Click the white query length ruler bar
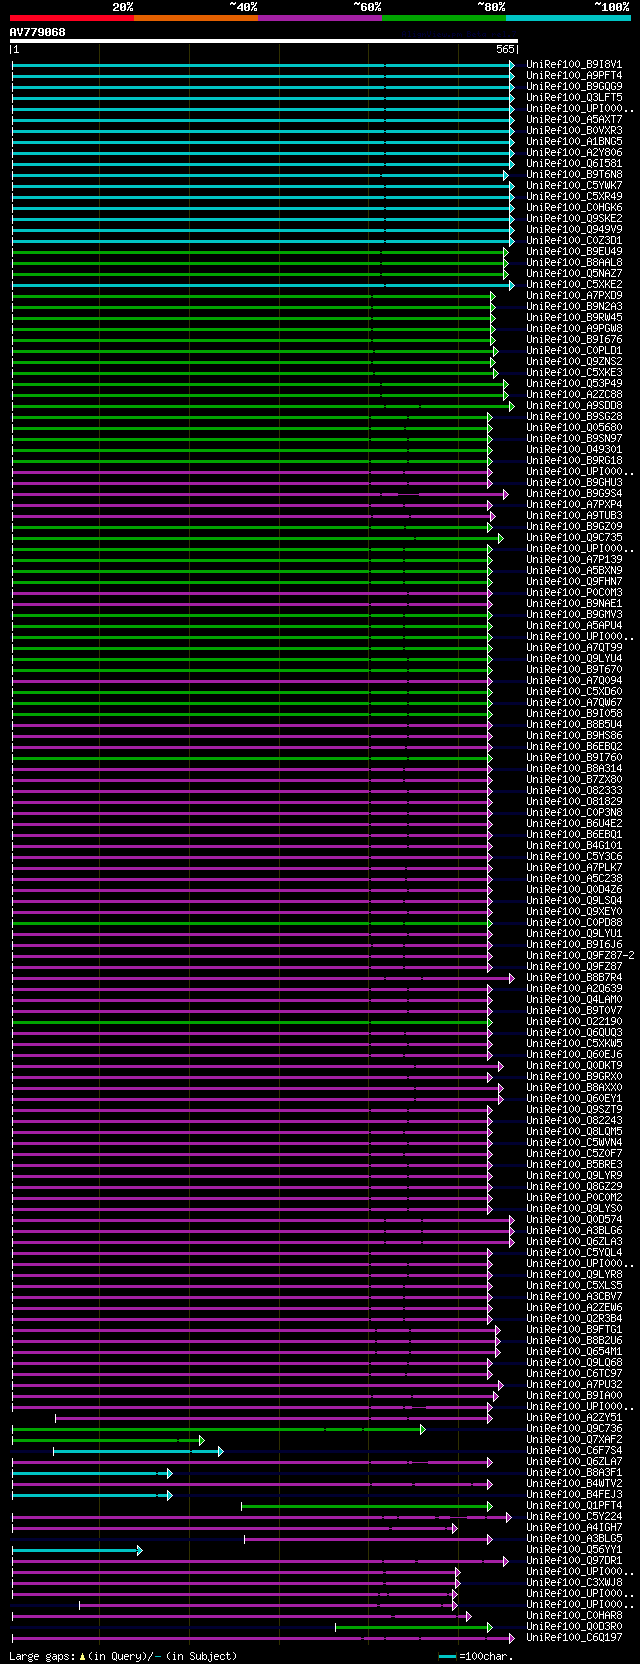 pos(264,41)
